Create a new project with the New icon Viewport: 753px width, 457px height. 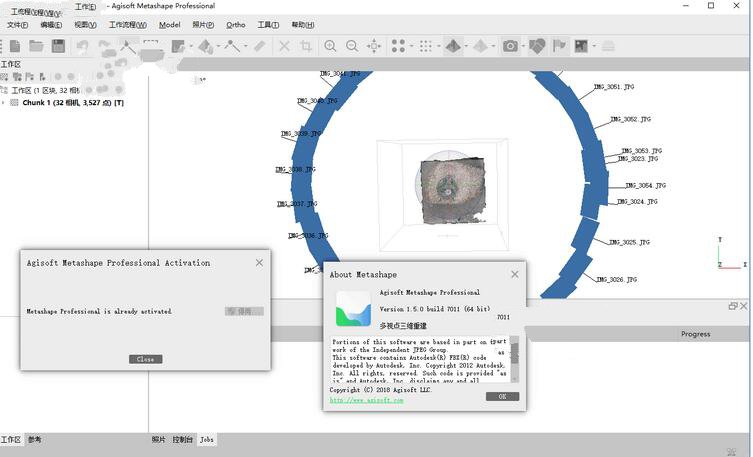point(15,46)
